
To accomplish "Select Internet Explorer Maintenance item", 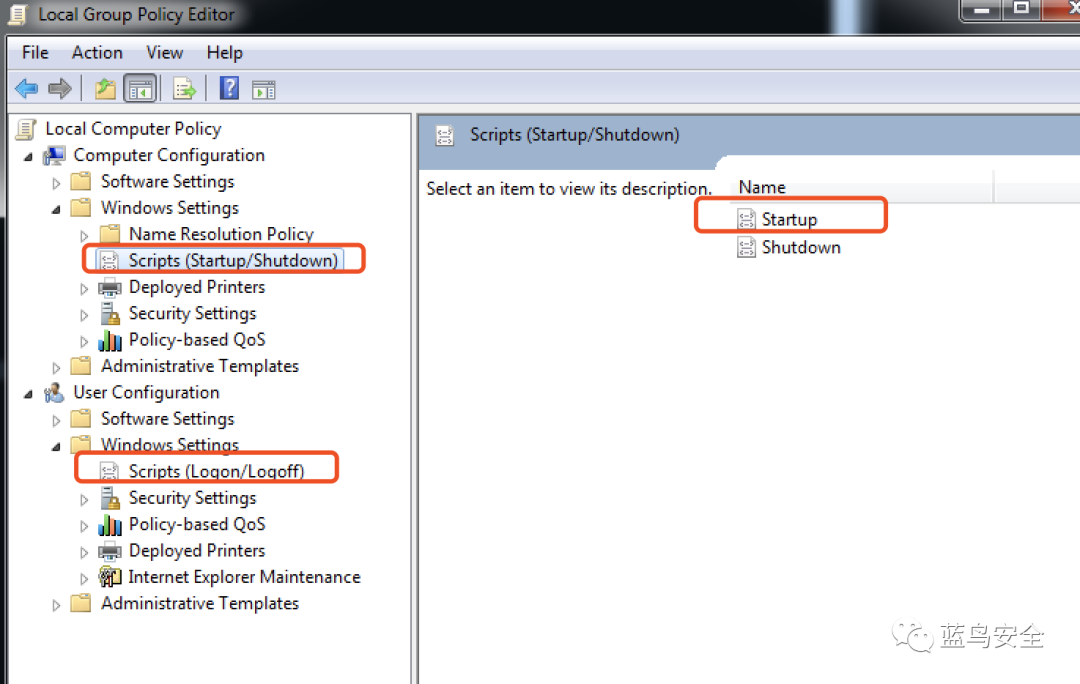I will pos(244,577).
